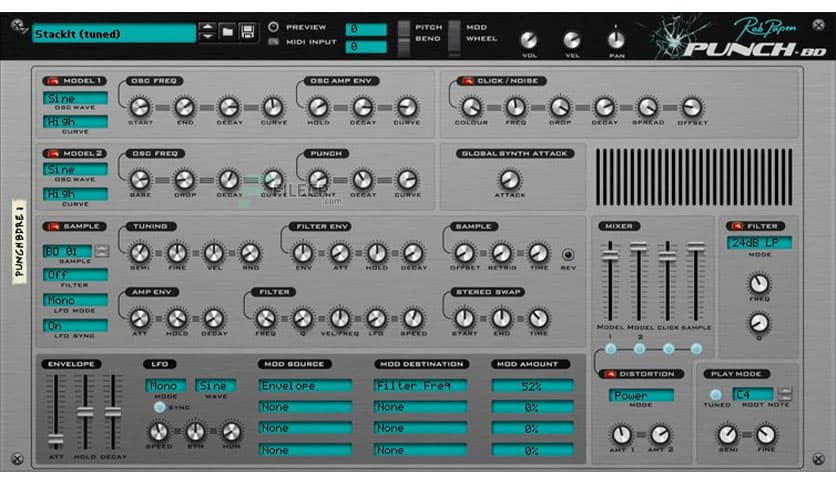Select the Filter Freq mod destination field

[421, 385]
